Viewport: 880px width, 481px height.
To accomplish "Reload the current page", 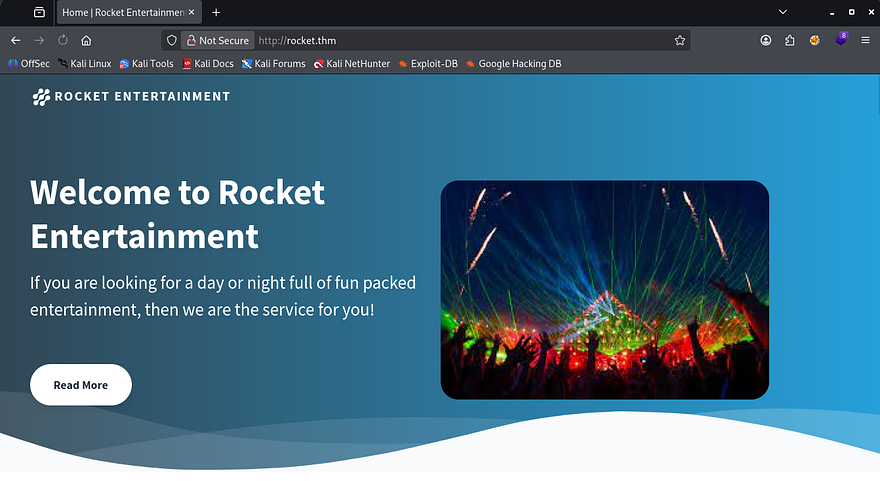I will [63, 41].
